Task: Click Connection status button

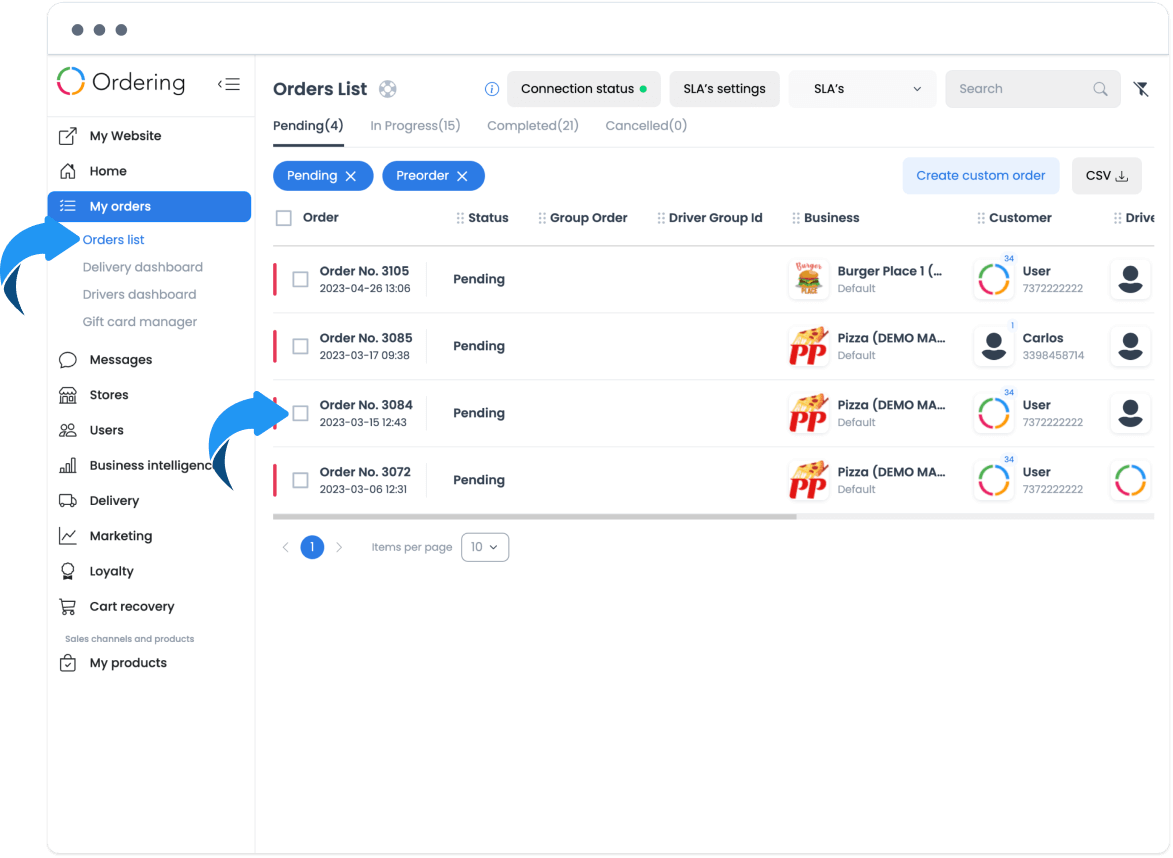Action: pos(584,89)
